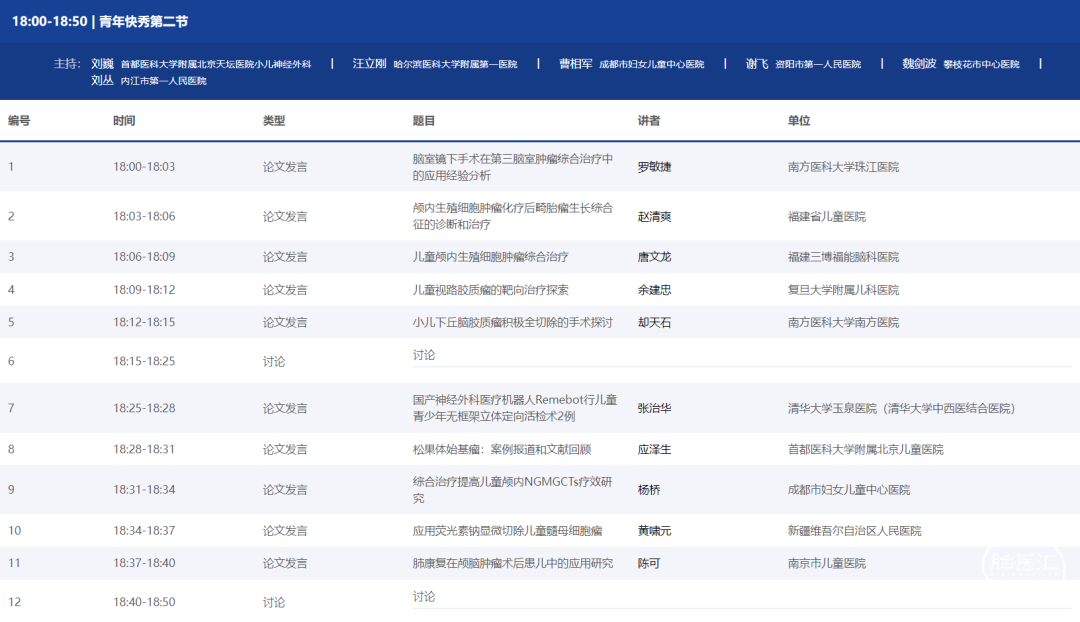Click host 曹相军 in the moderator list
The height and width of the screenshot is (622, 1080).
click(575, 64)
